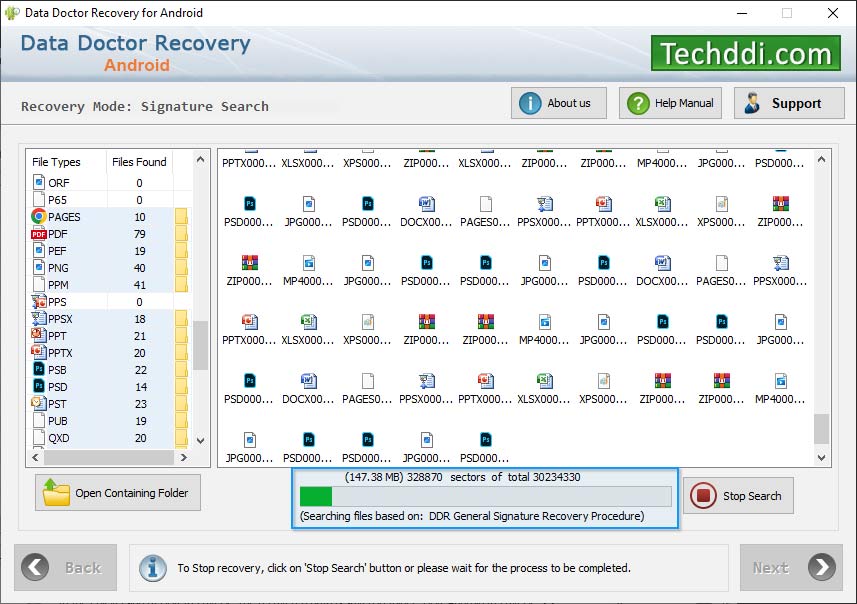The image size is (857, 604).
Task: Click the PPSX files found count 18
Action: (x=140, y=319)
